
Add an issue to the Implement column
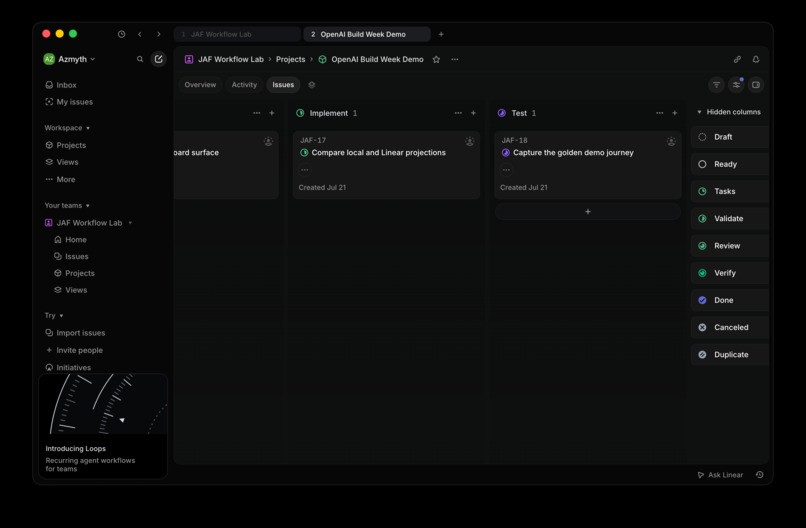tap(473, 113)
